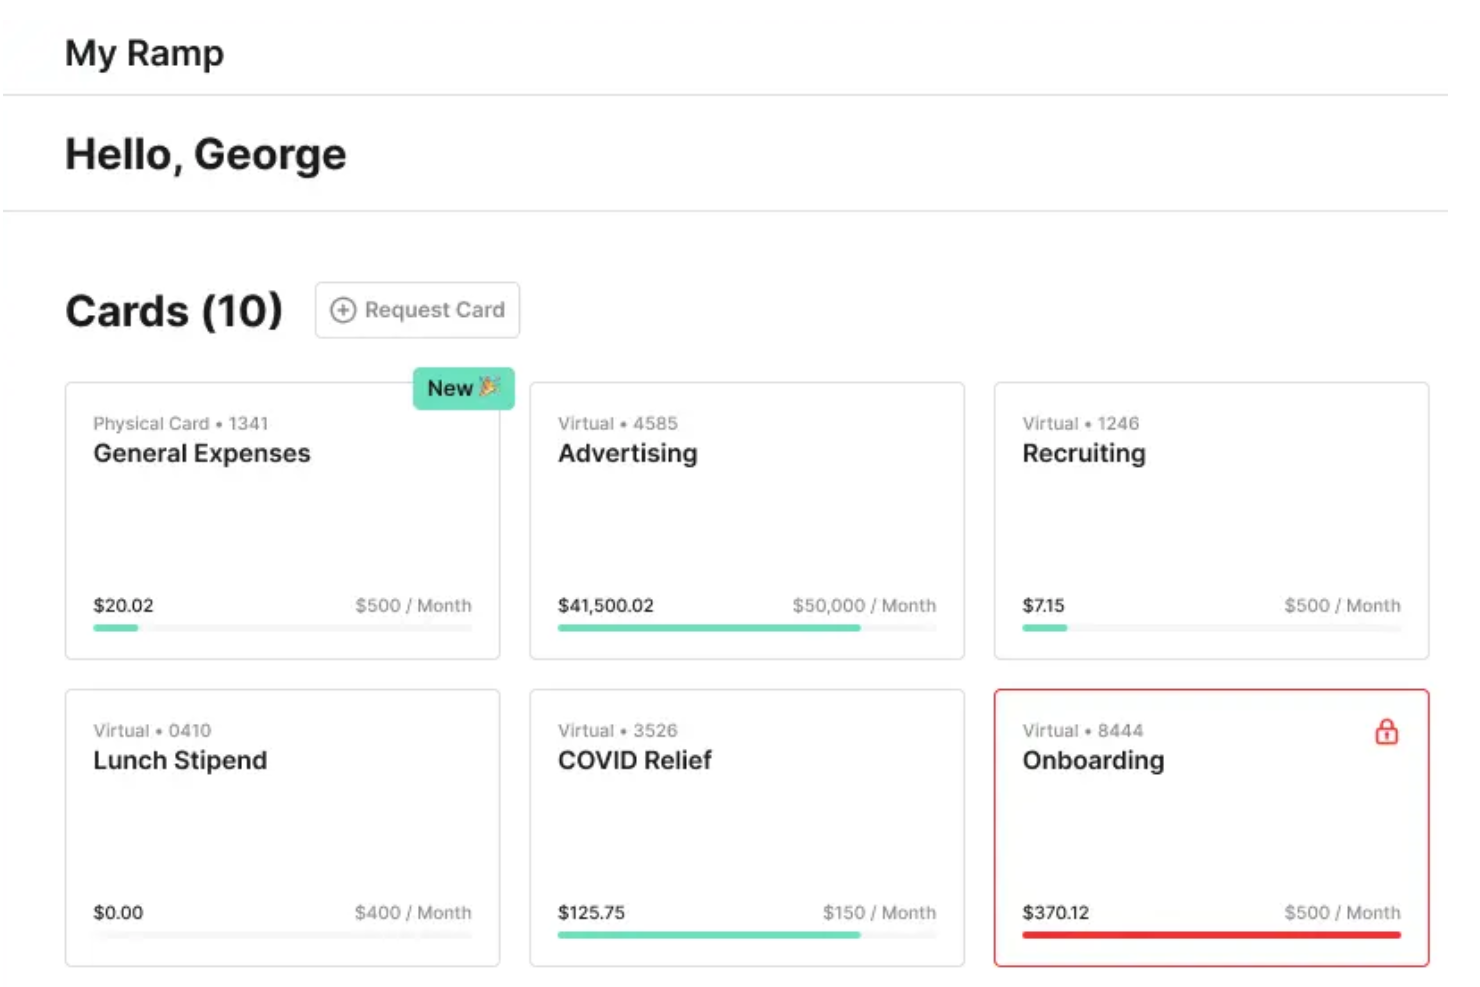Viewport: 1480px width, 987px height.
Task: Click the $41,500.02 spent amount
Action: click(606, 605)
